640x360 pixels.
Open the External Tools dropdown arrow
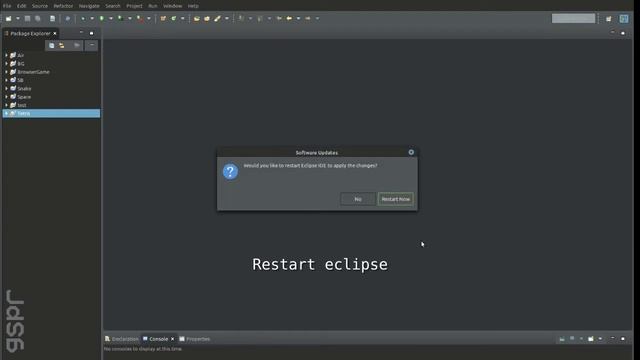coord(149,18)
